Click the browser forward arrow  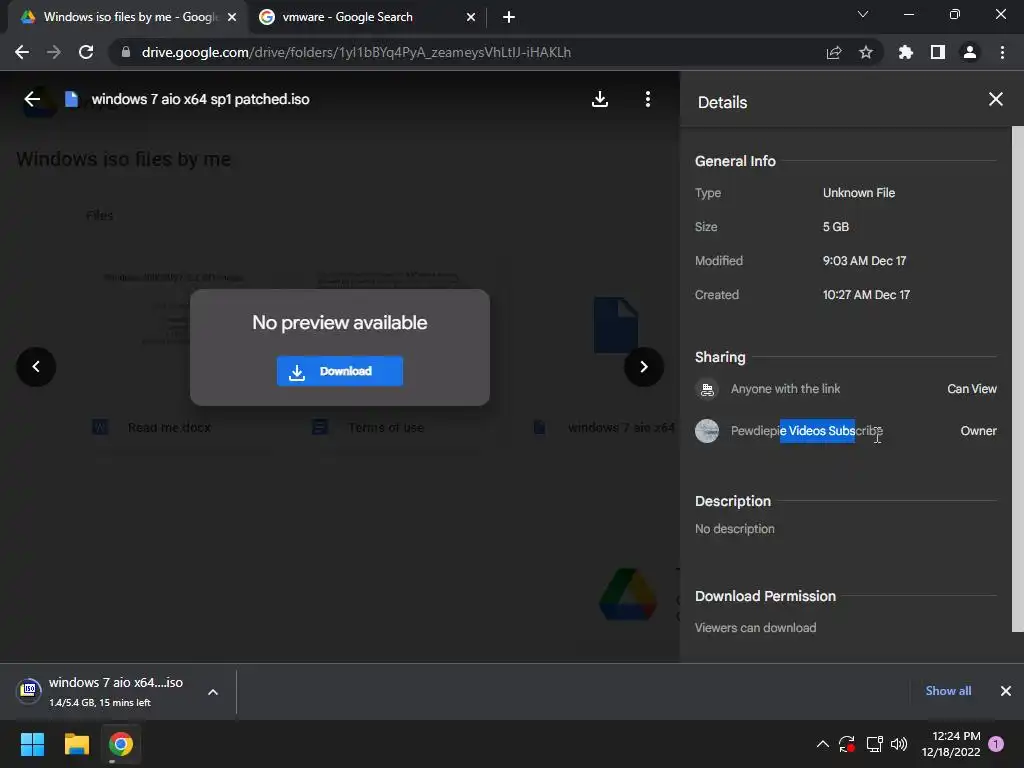[x=54, y=52]
